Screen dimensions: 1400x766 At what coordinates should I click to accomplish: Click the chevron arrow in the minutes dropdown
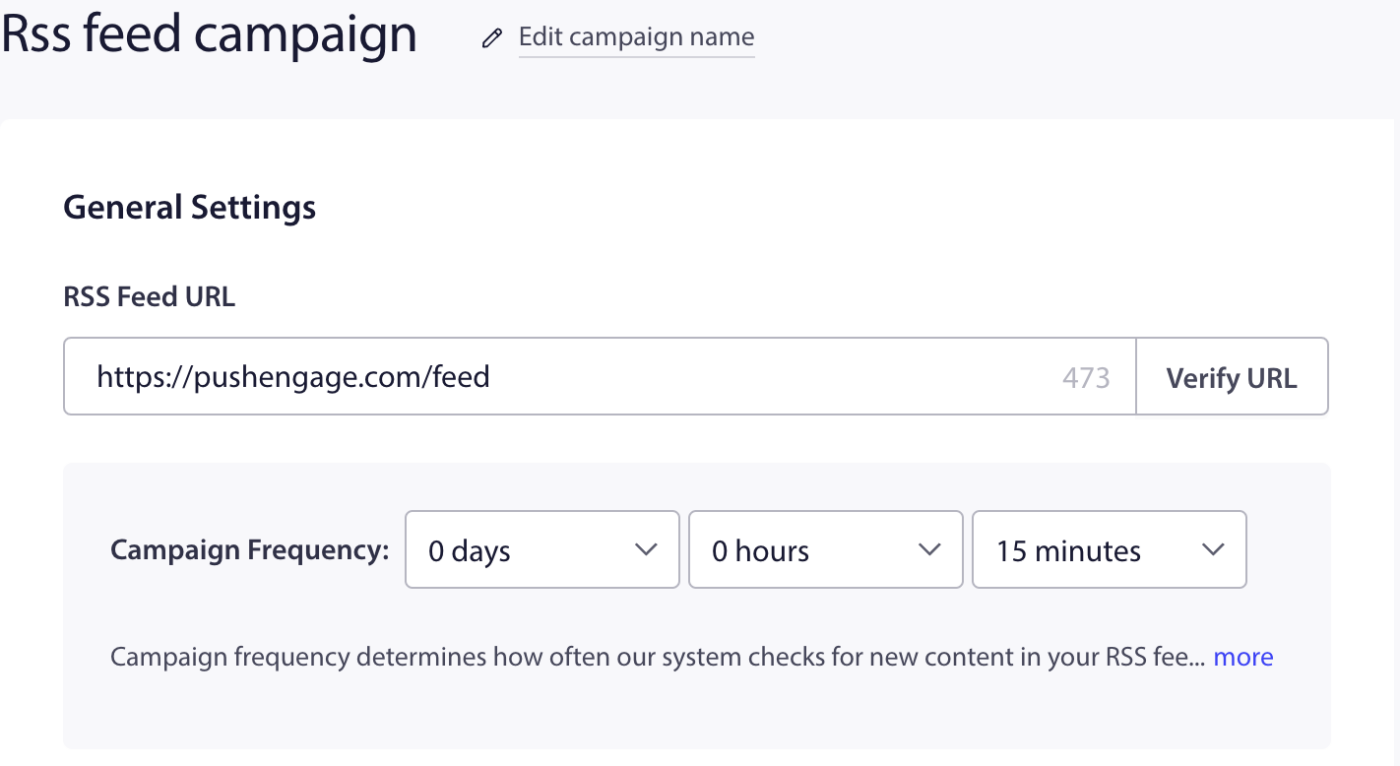pos(1213,550)
